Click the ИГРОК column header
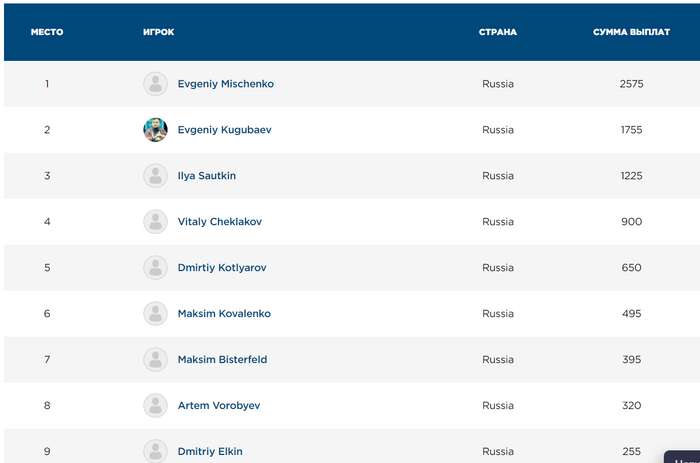The height and width of the screenshot is (463, 700). click(x=158, y=32)
